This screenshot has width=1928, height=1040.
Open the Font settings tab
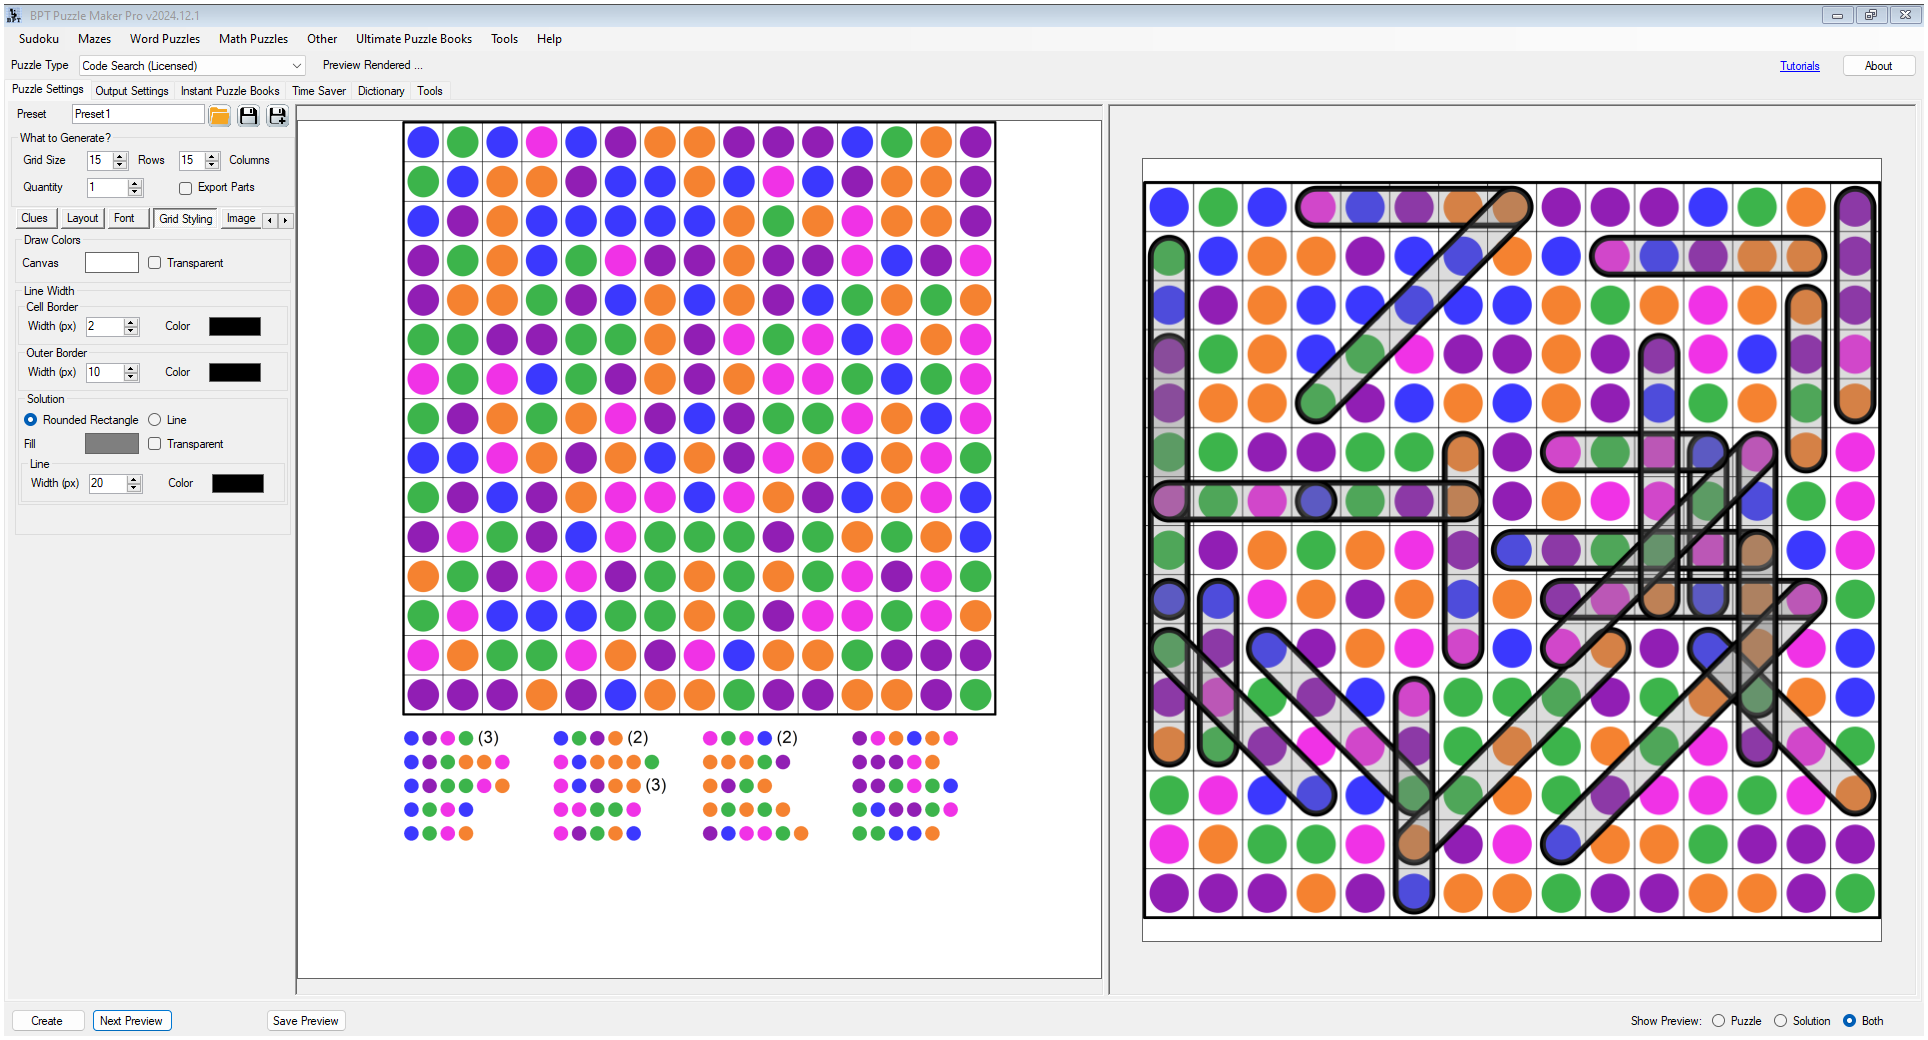pos(126,218)
